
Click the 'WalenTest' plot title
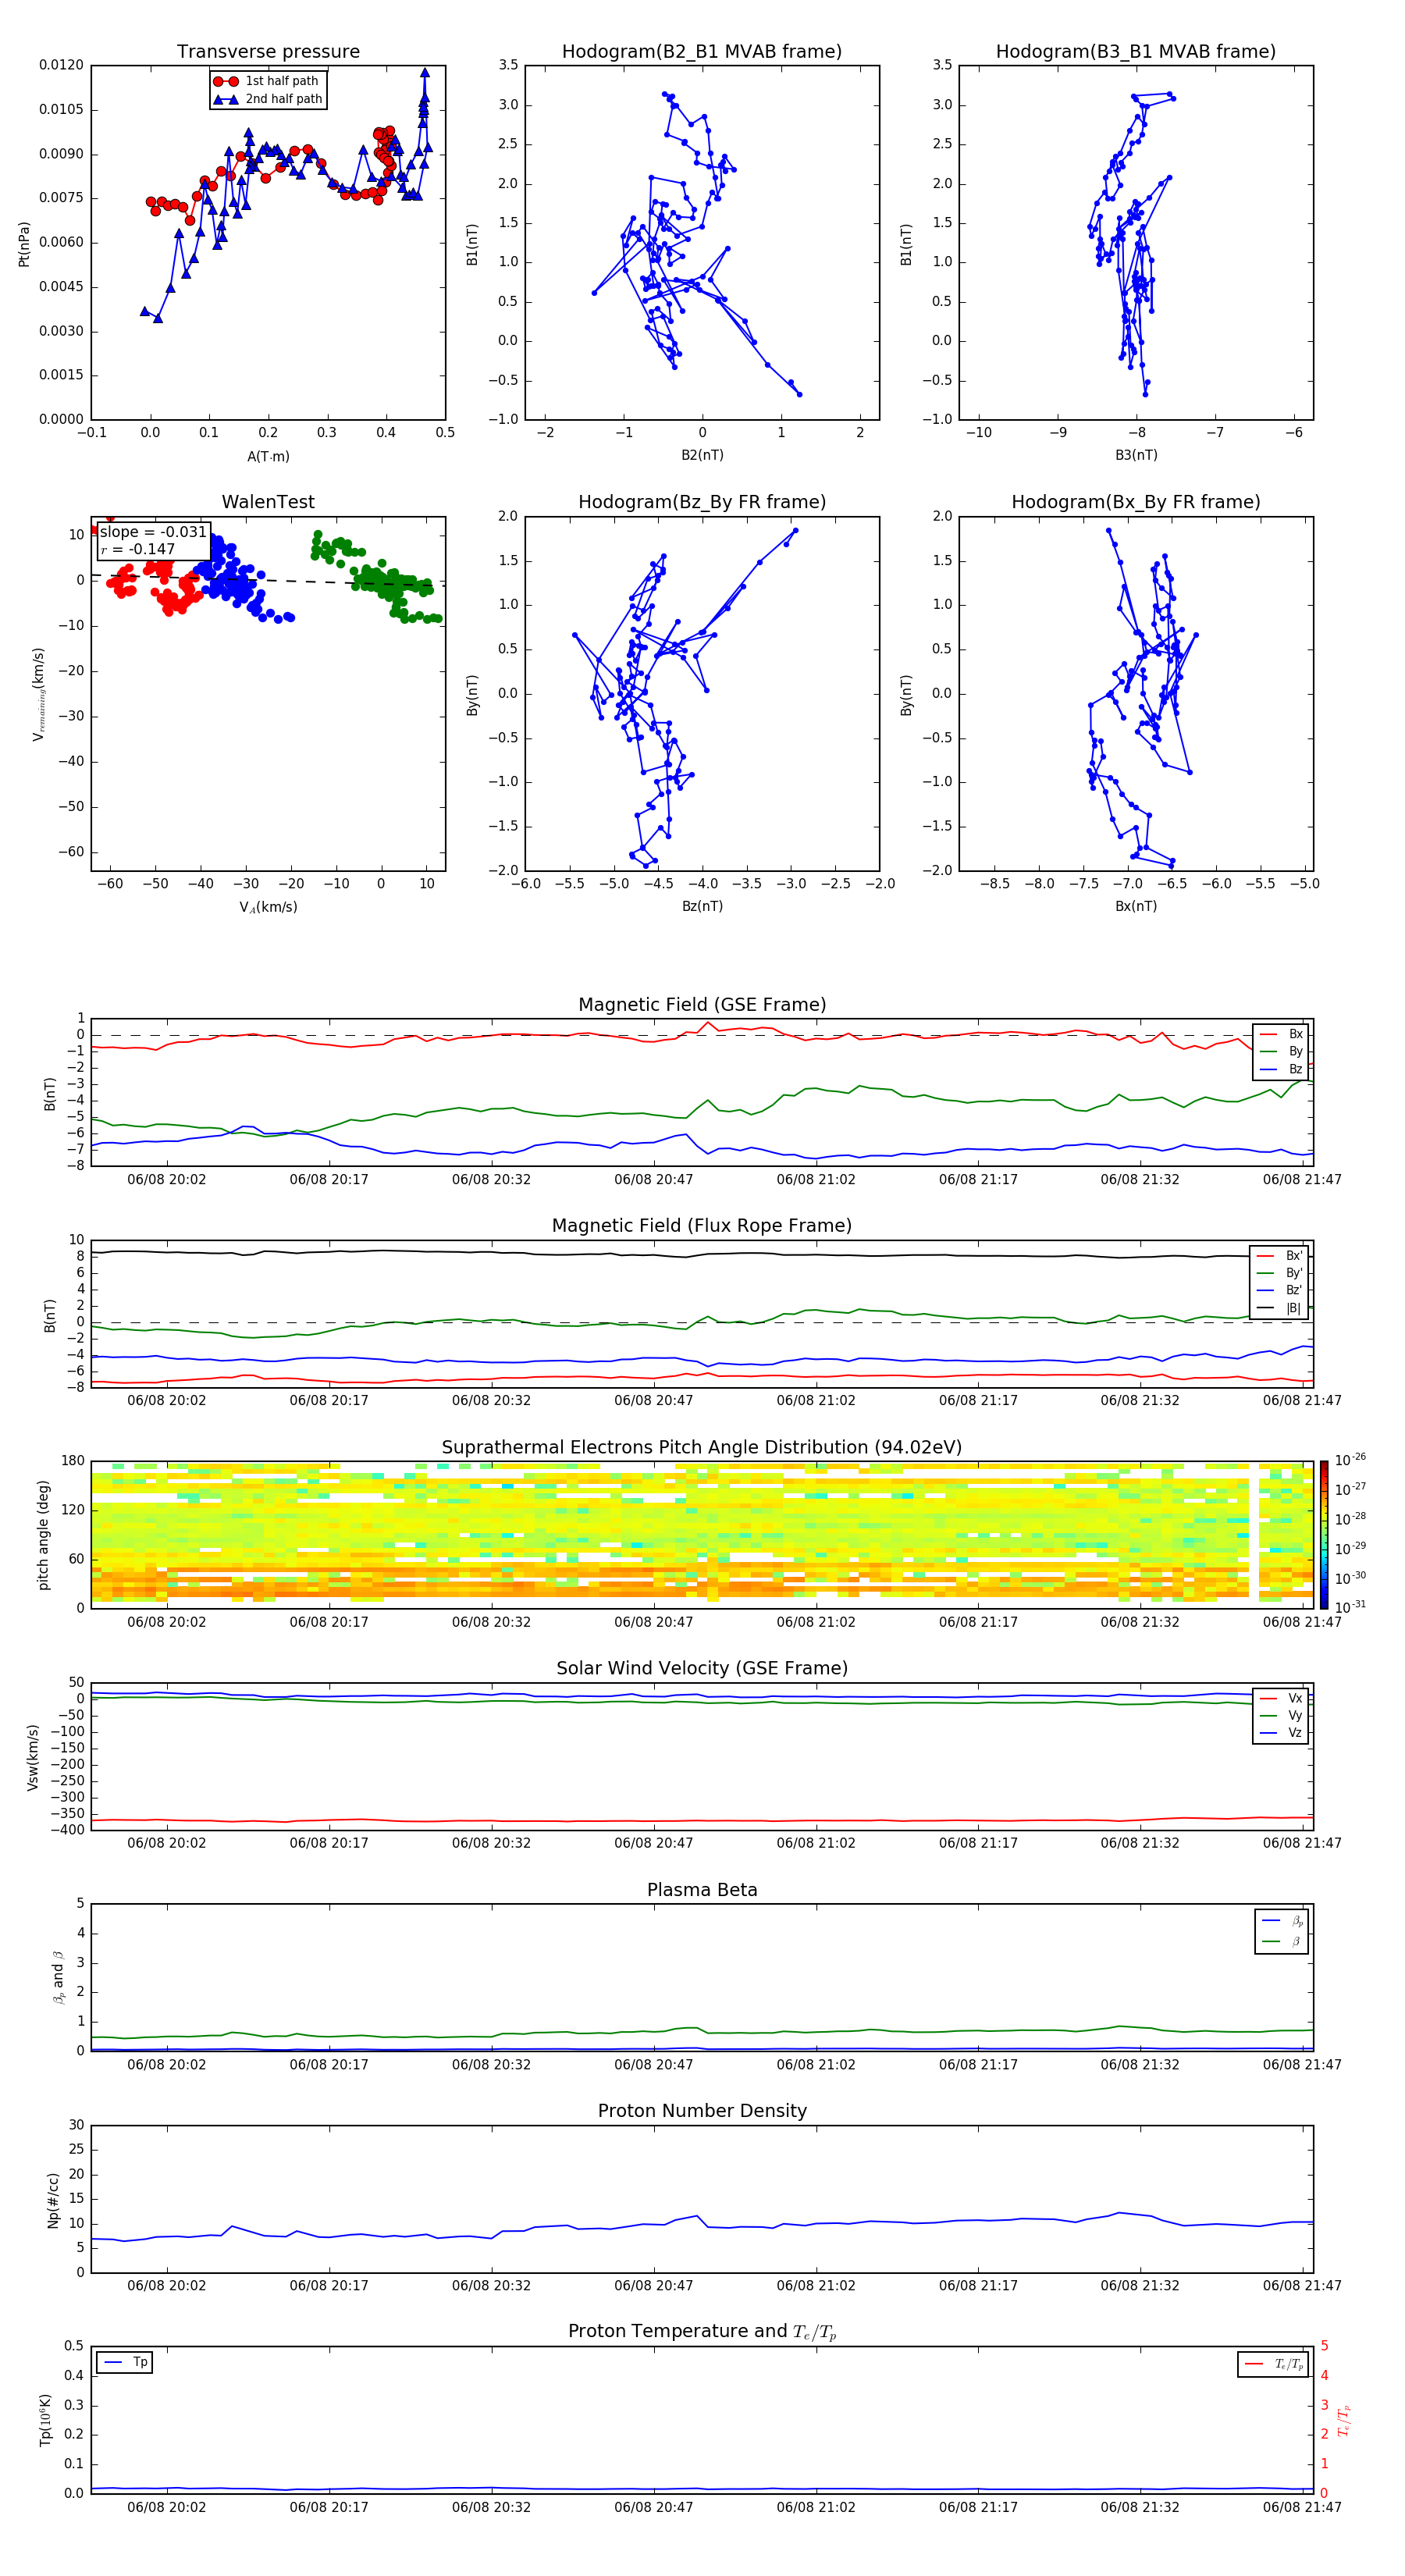click(268, 502)
